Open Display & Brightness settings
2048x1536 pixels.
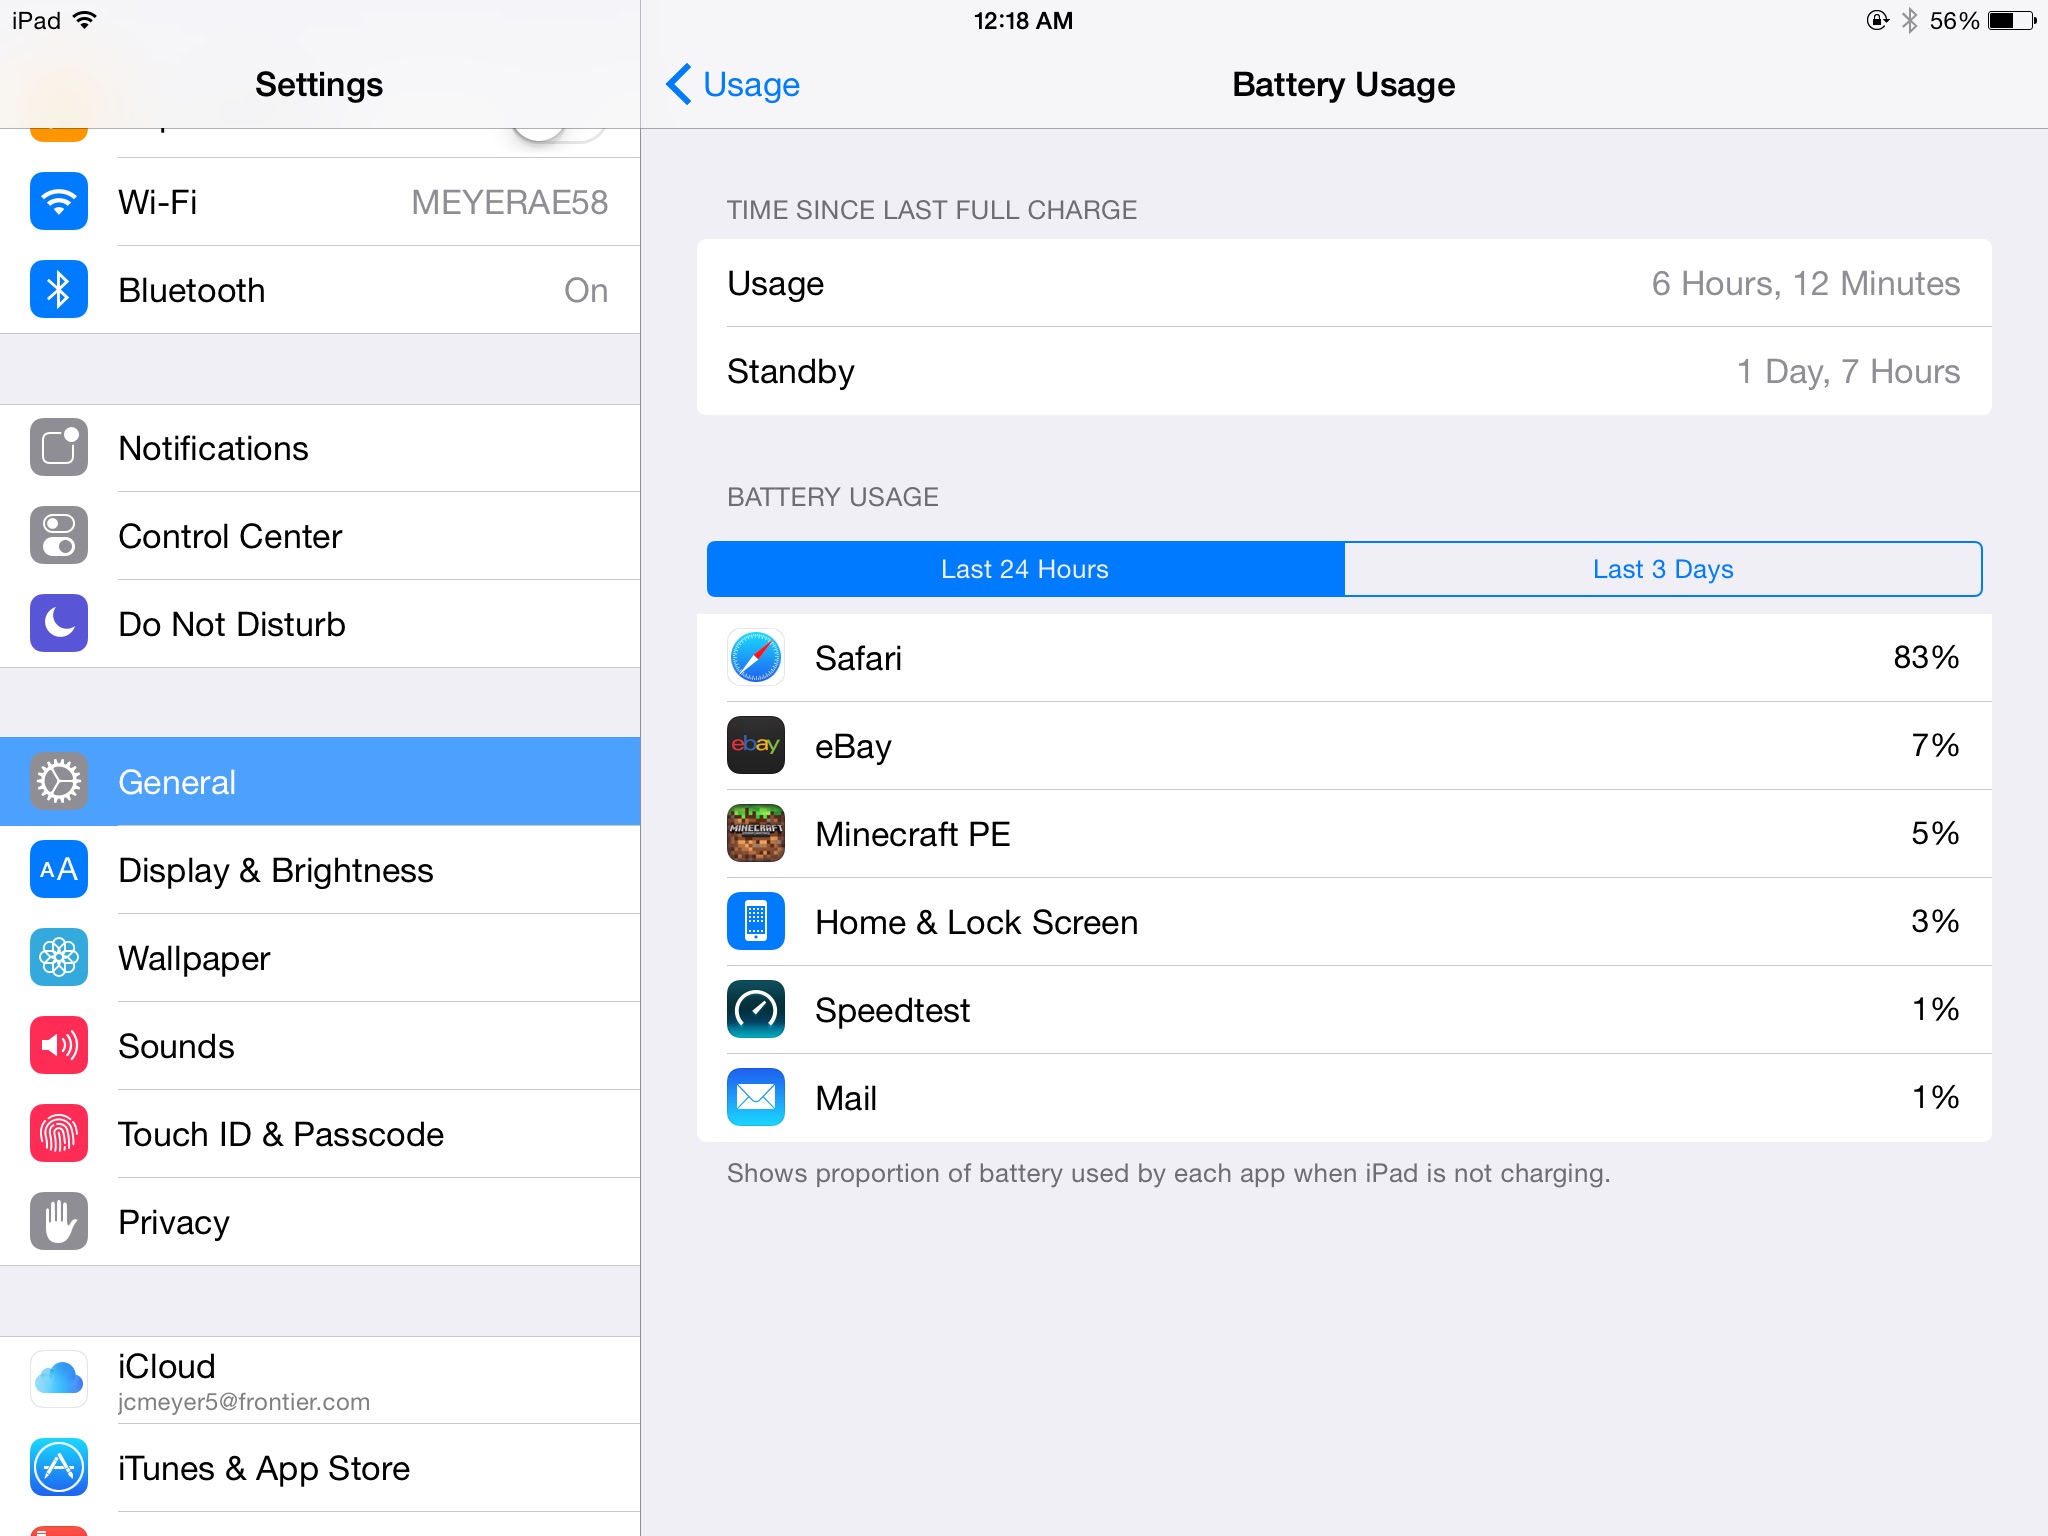(x=320, y=870)
